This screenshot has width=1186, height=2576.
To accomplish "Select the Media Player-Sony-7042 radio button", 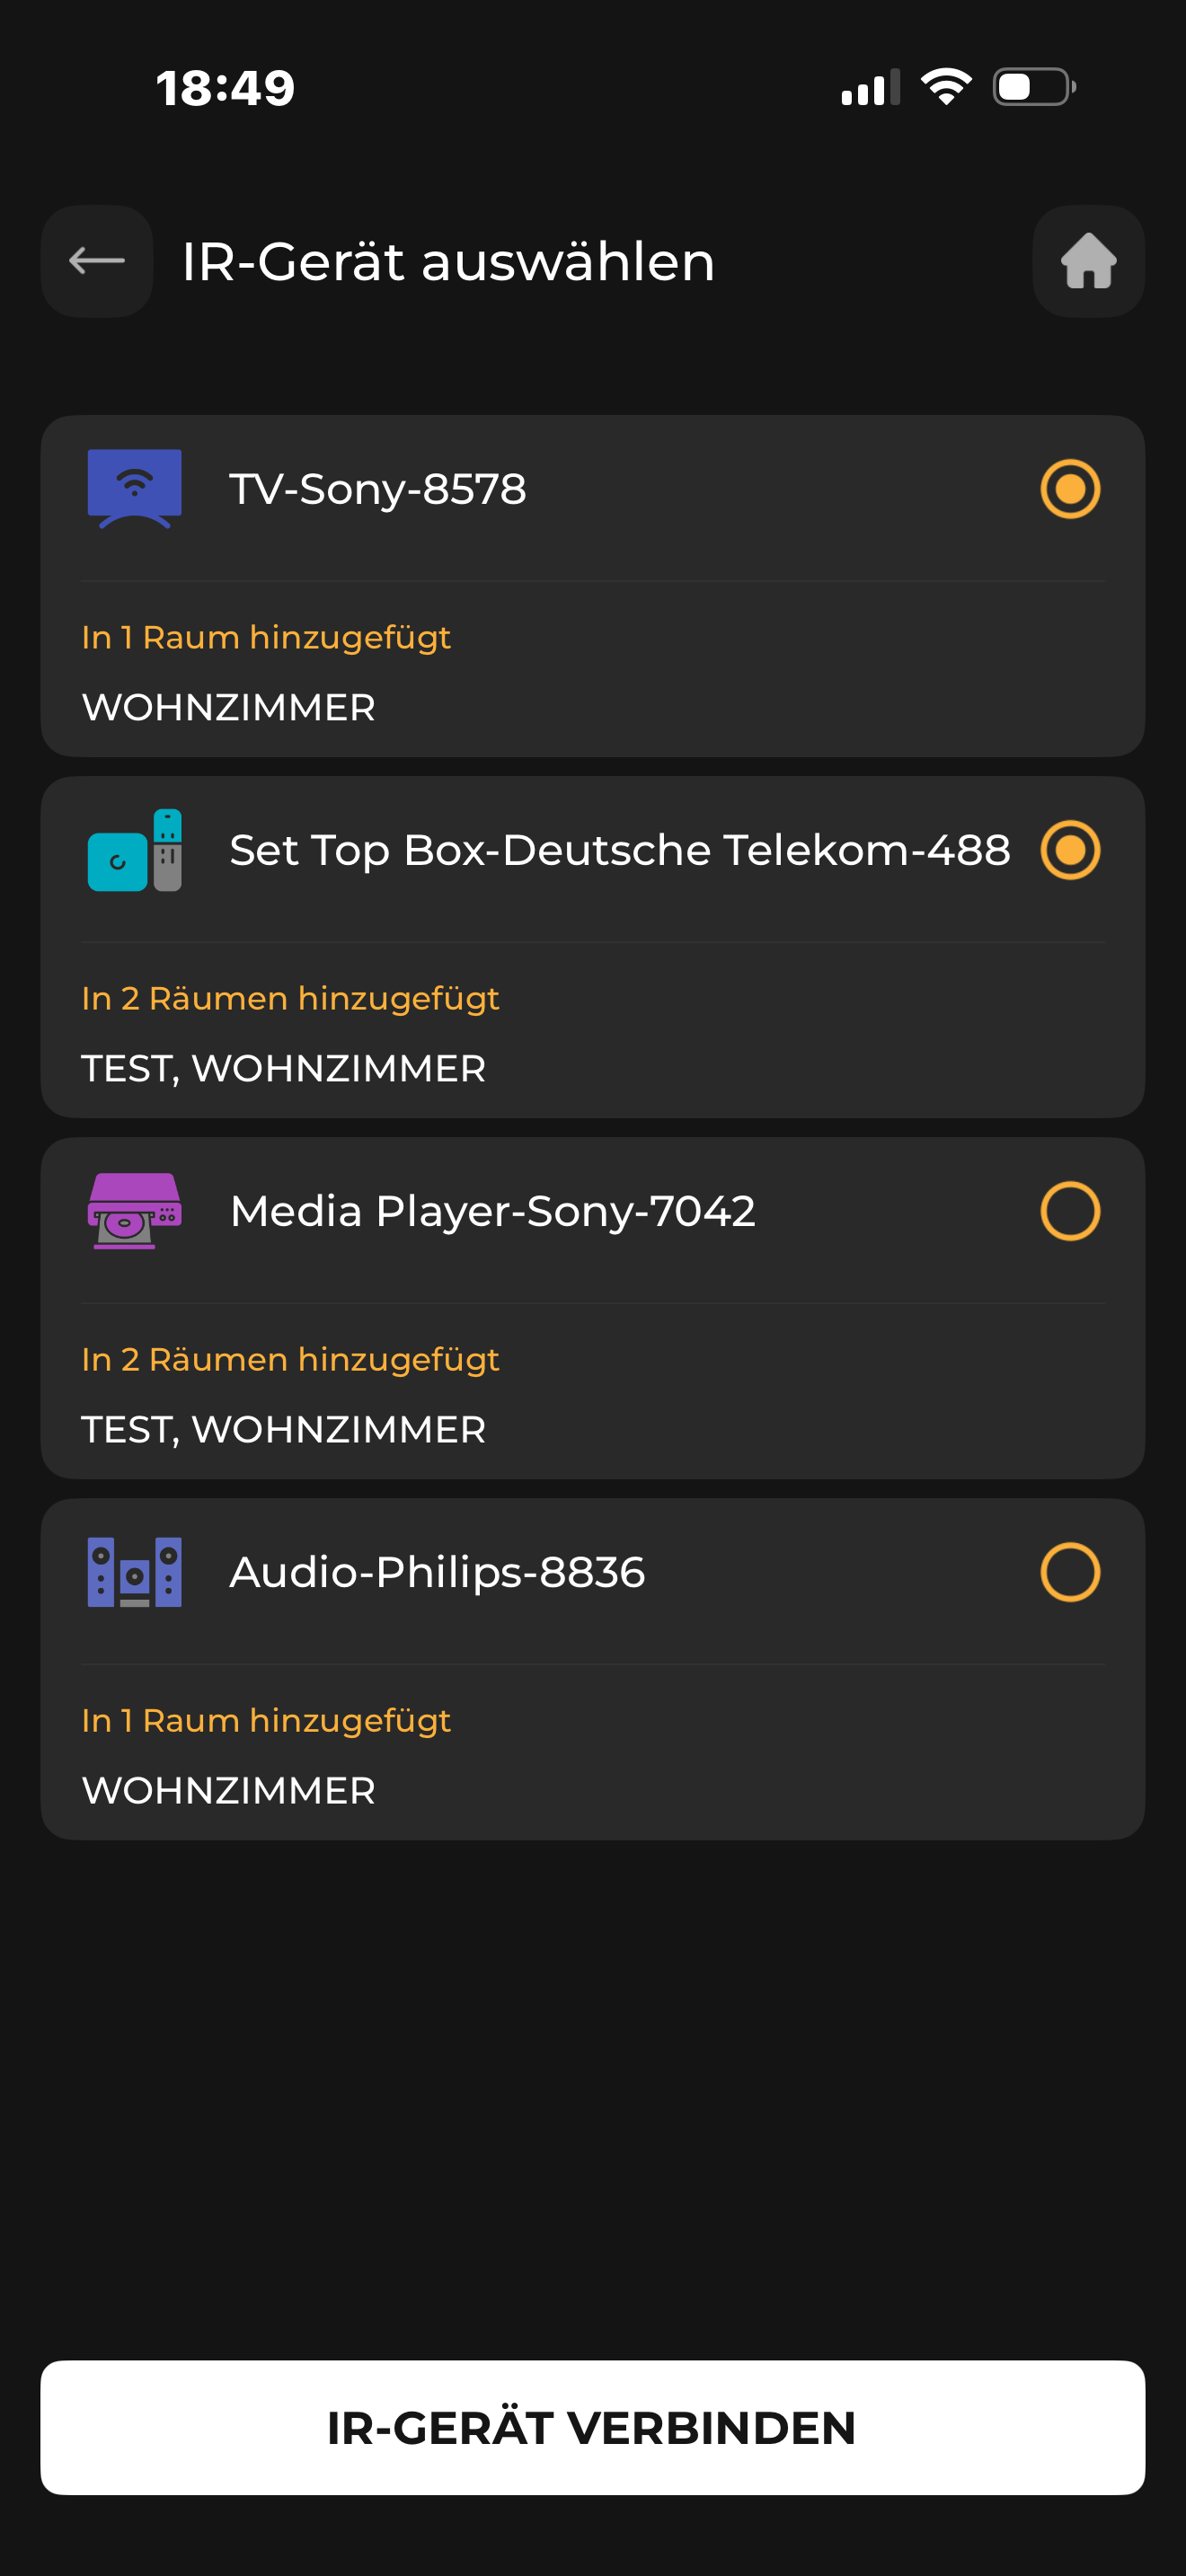I will point(1070,1211).
